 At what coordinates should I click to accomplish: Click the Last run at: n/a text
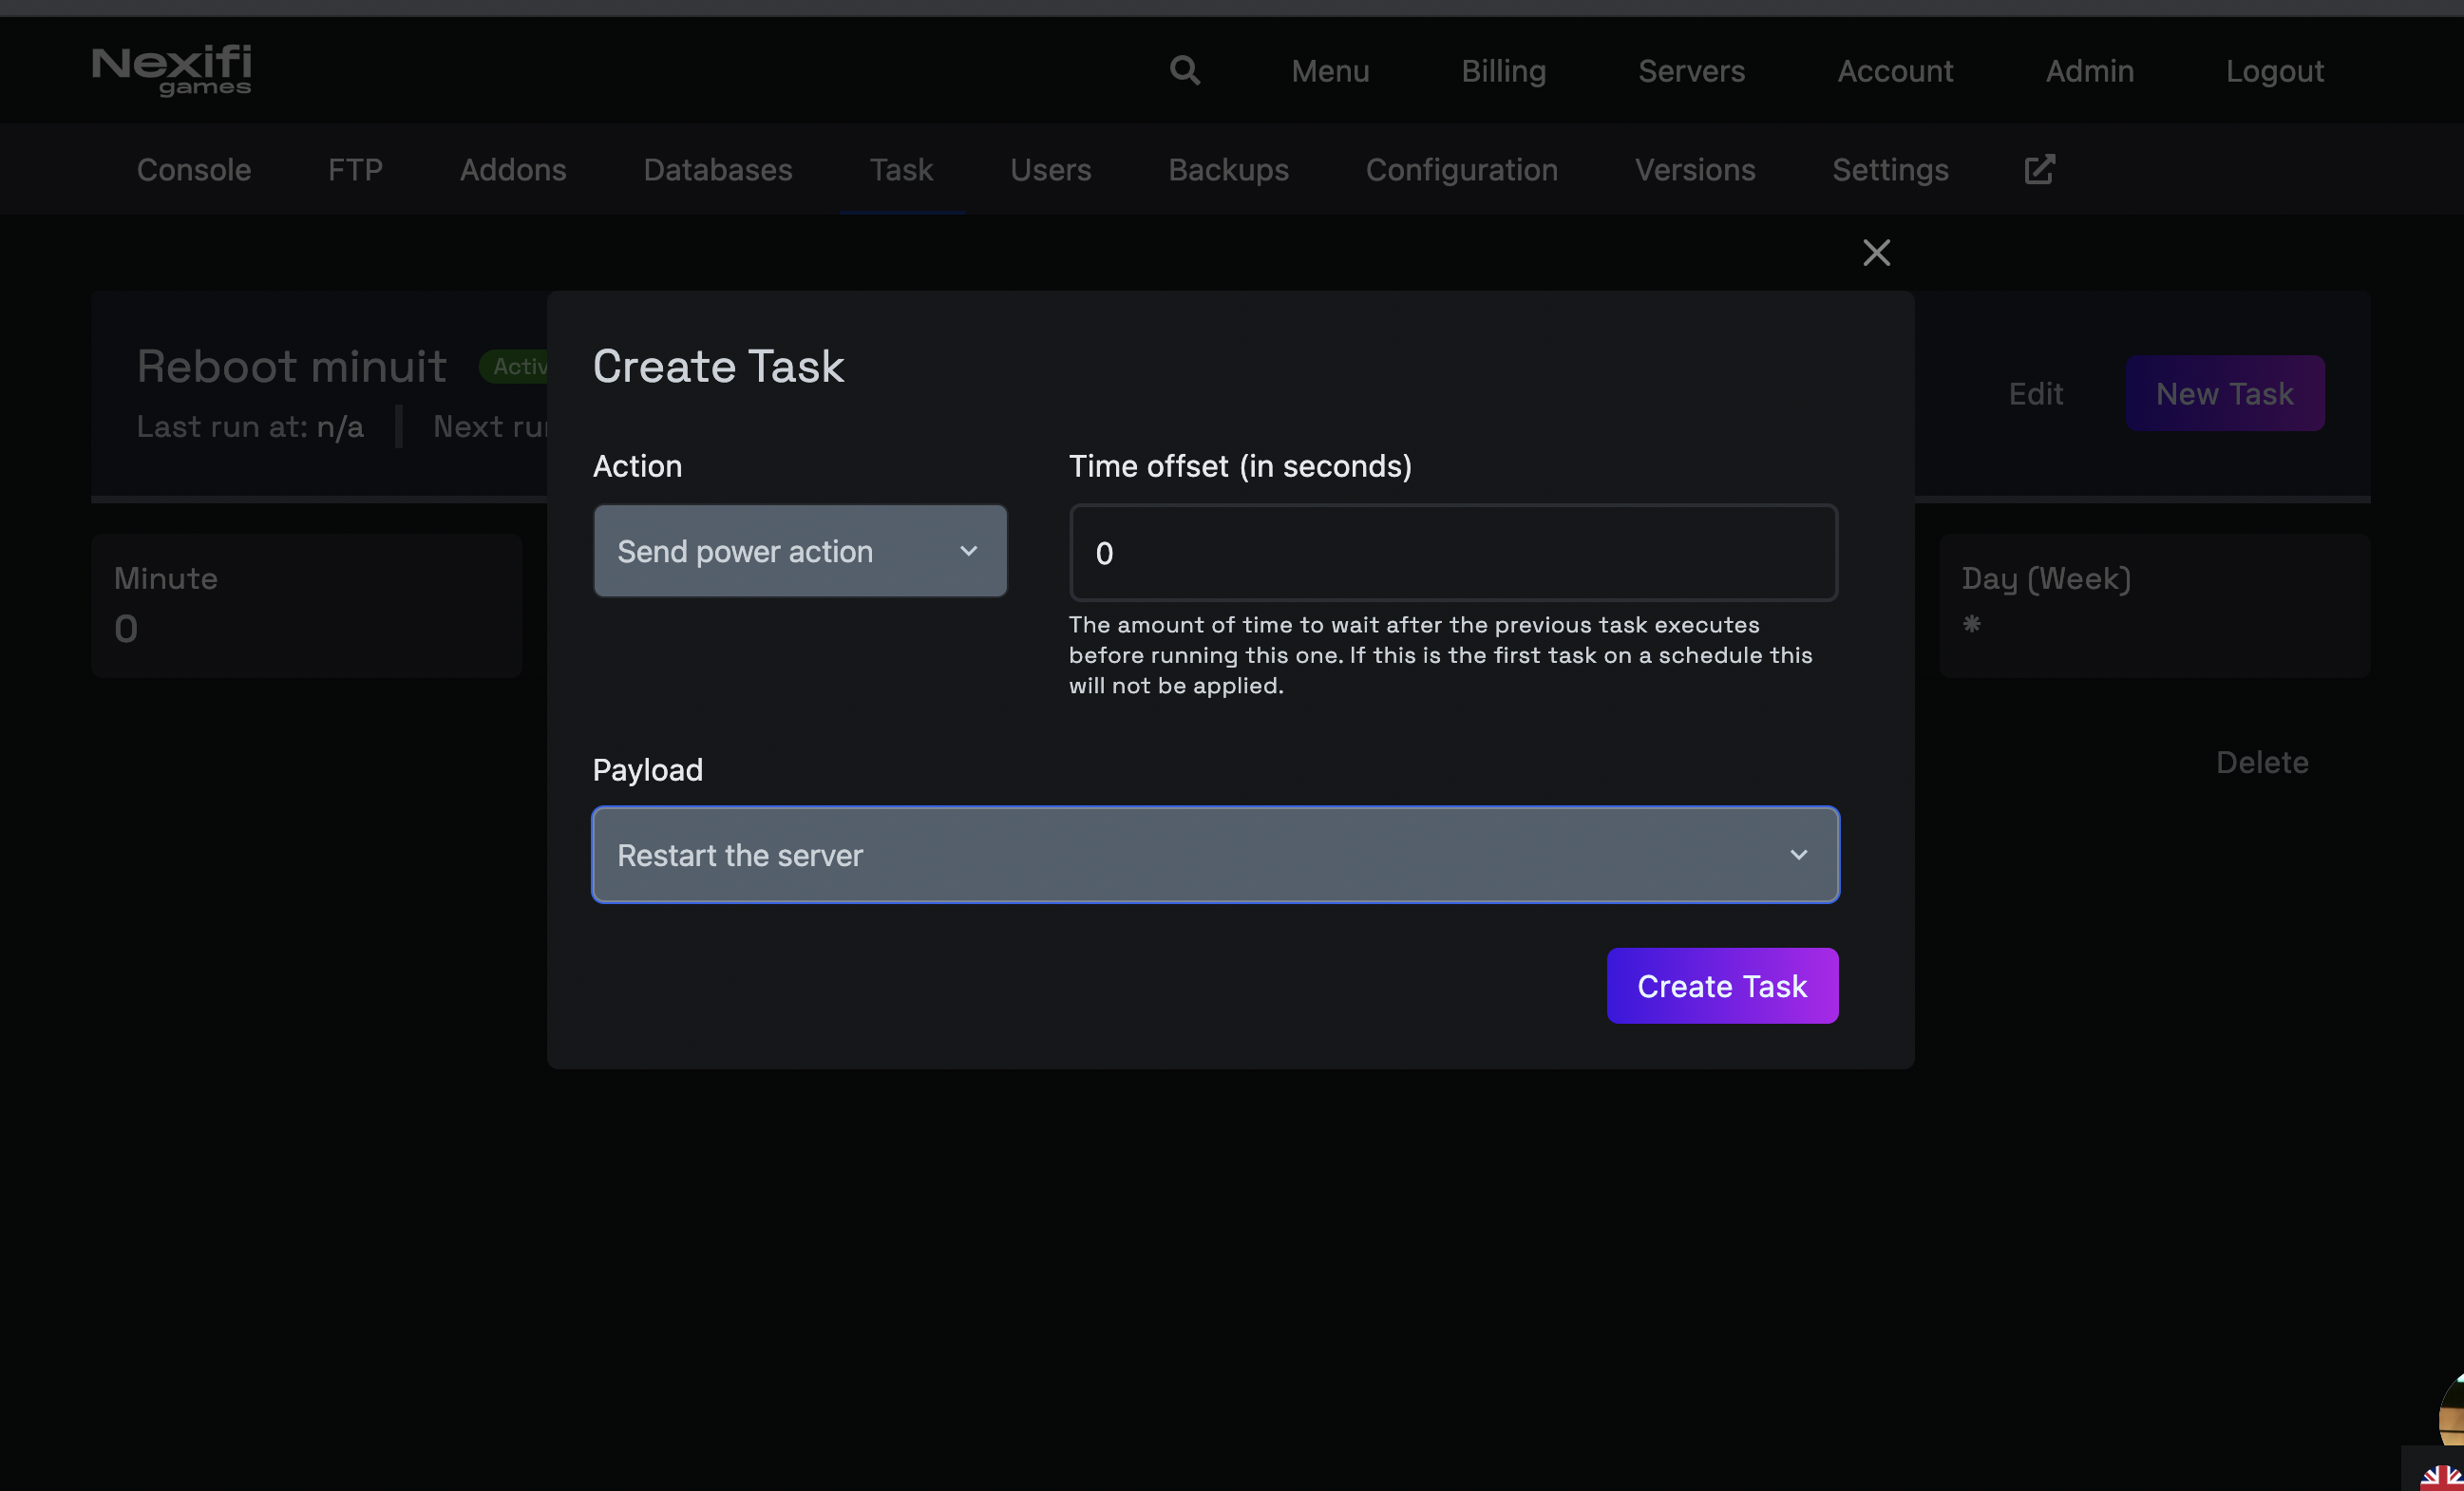250,426
